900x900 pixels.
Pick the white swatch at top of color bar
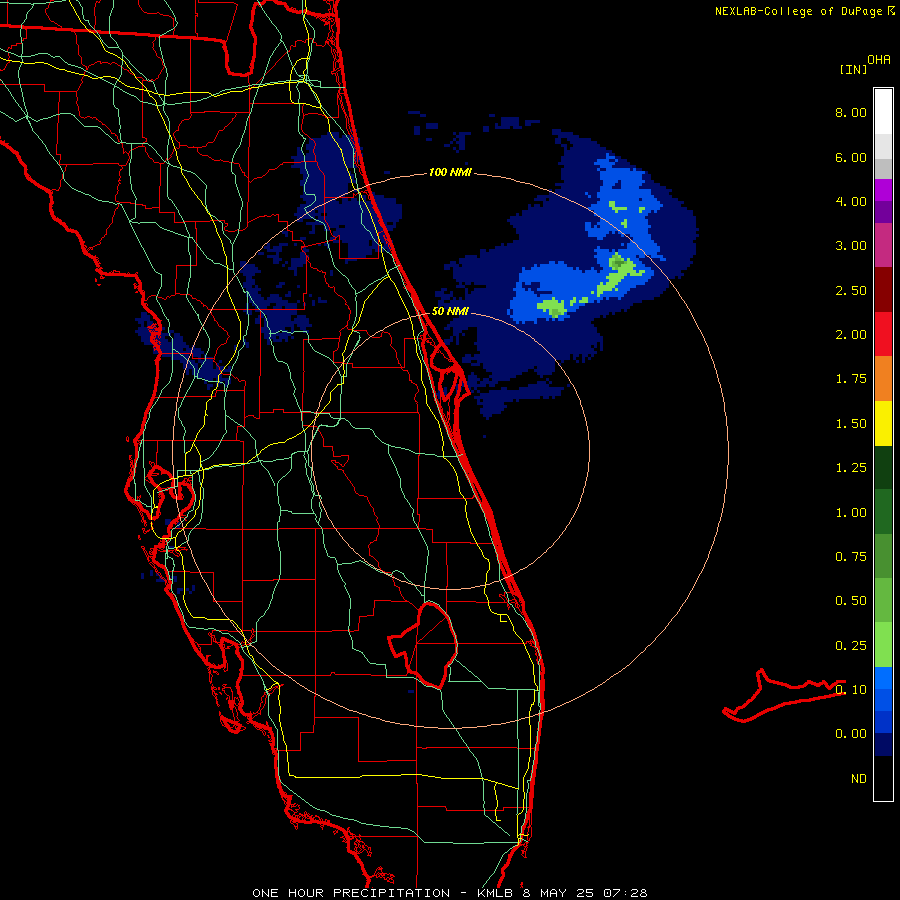pos(883,112)
